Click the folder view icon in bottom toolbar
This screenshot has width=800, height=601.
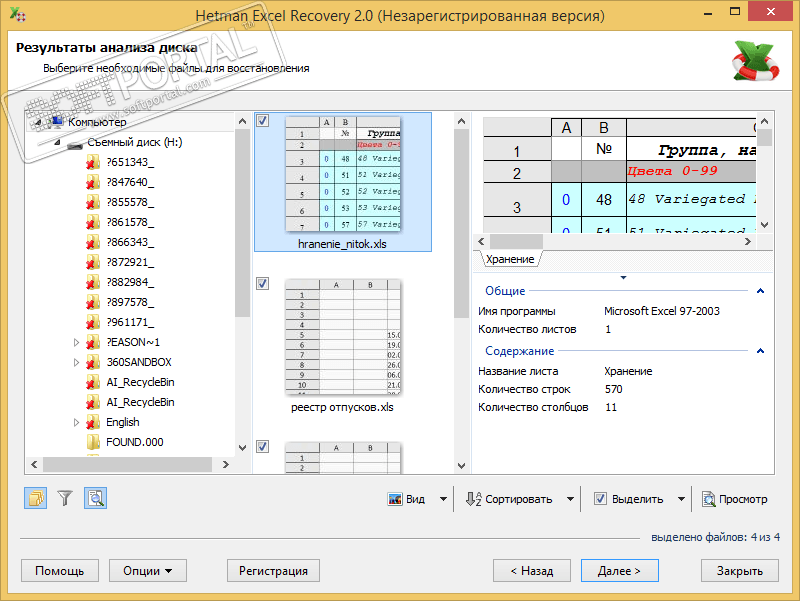[36, 498]
